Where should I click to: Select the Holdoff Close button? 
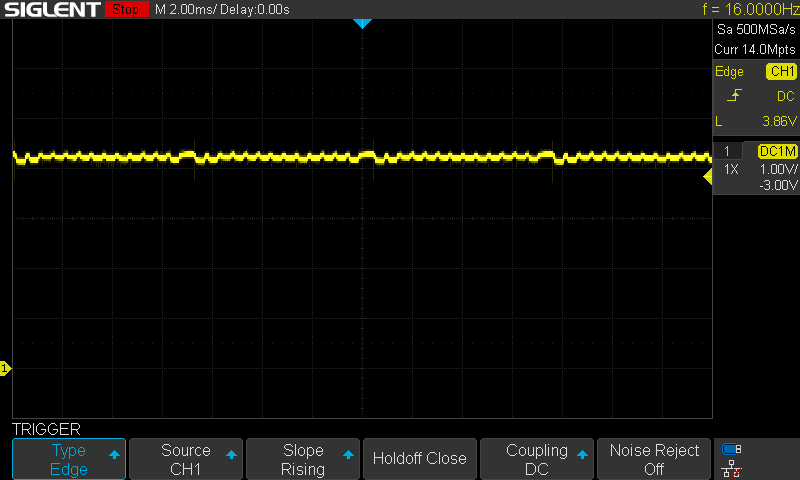click(420, 459)
